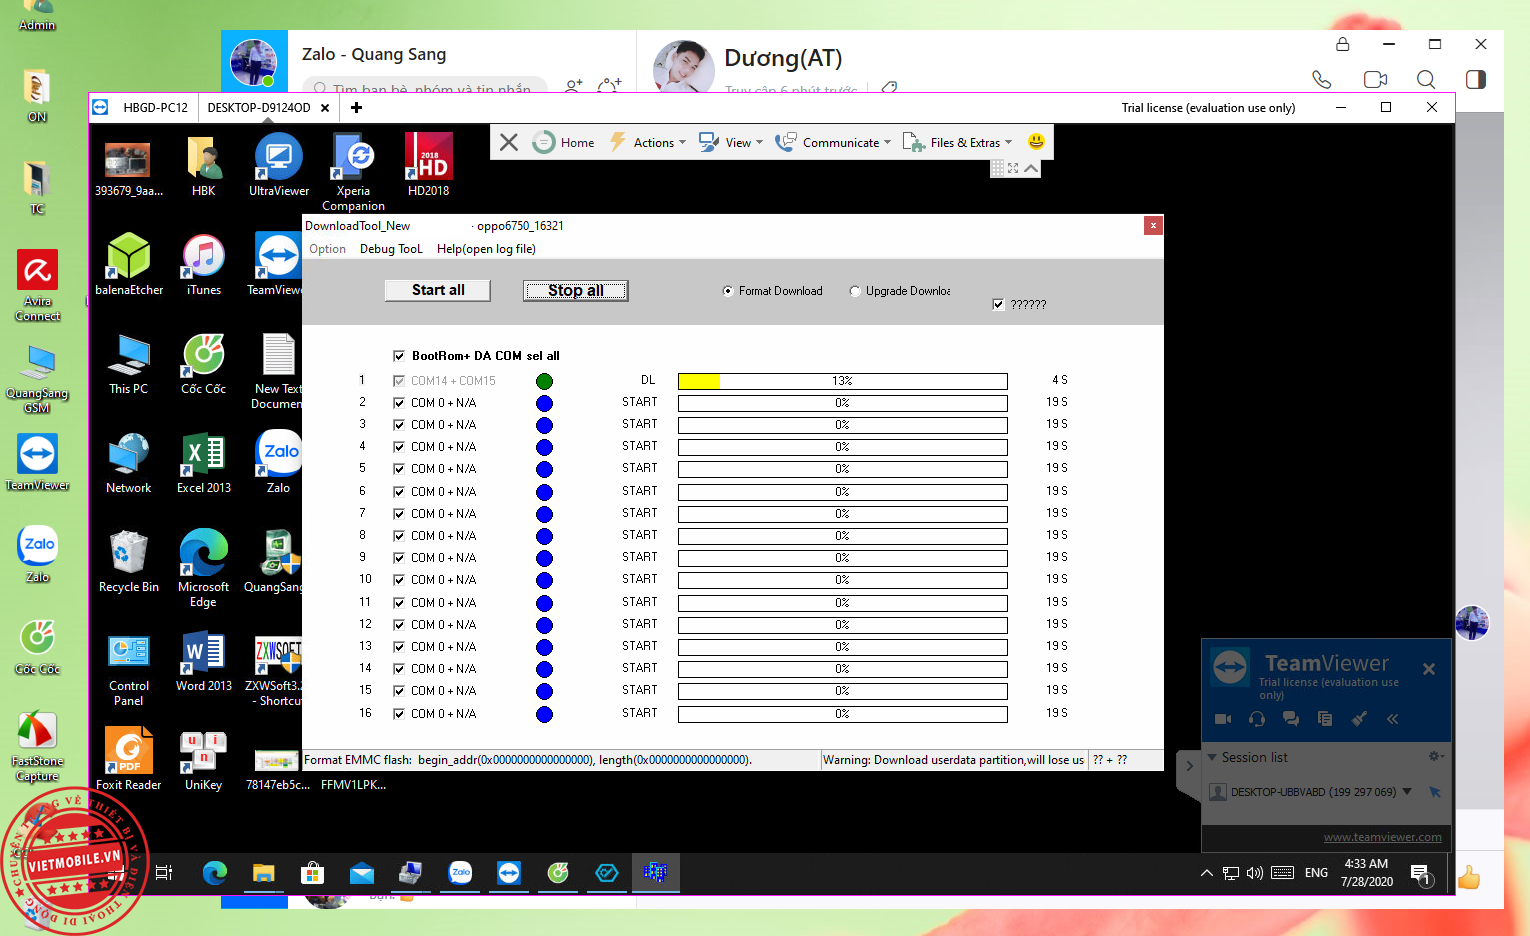Open Avira Connect icon on local desktop
1530x936 pixels.
click(37, 285)
